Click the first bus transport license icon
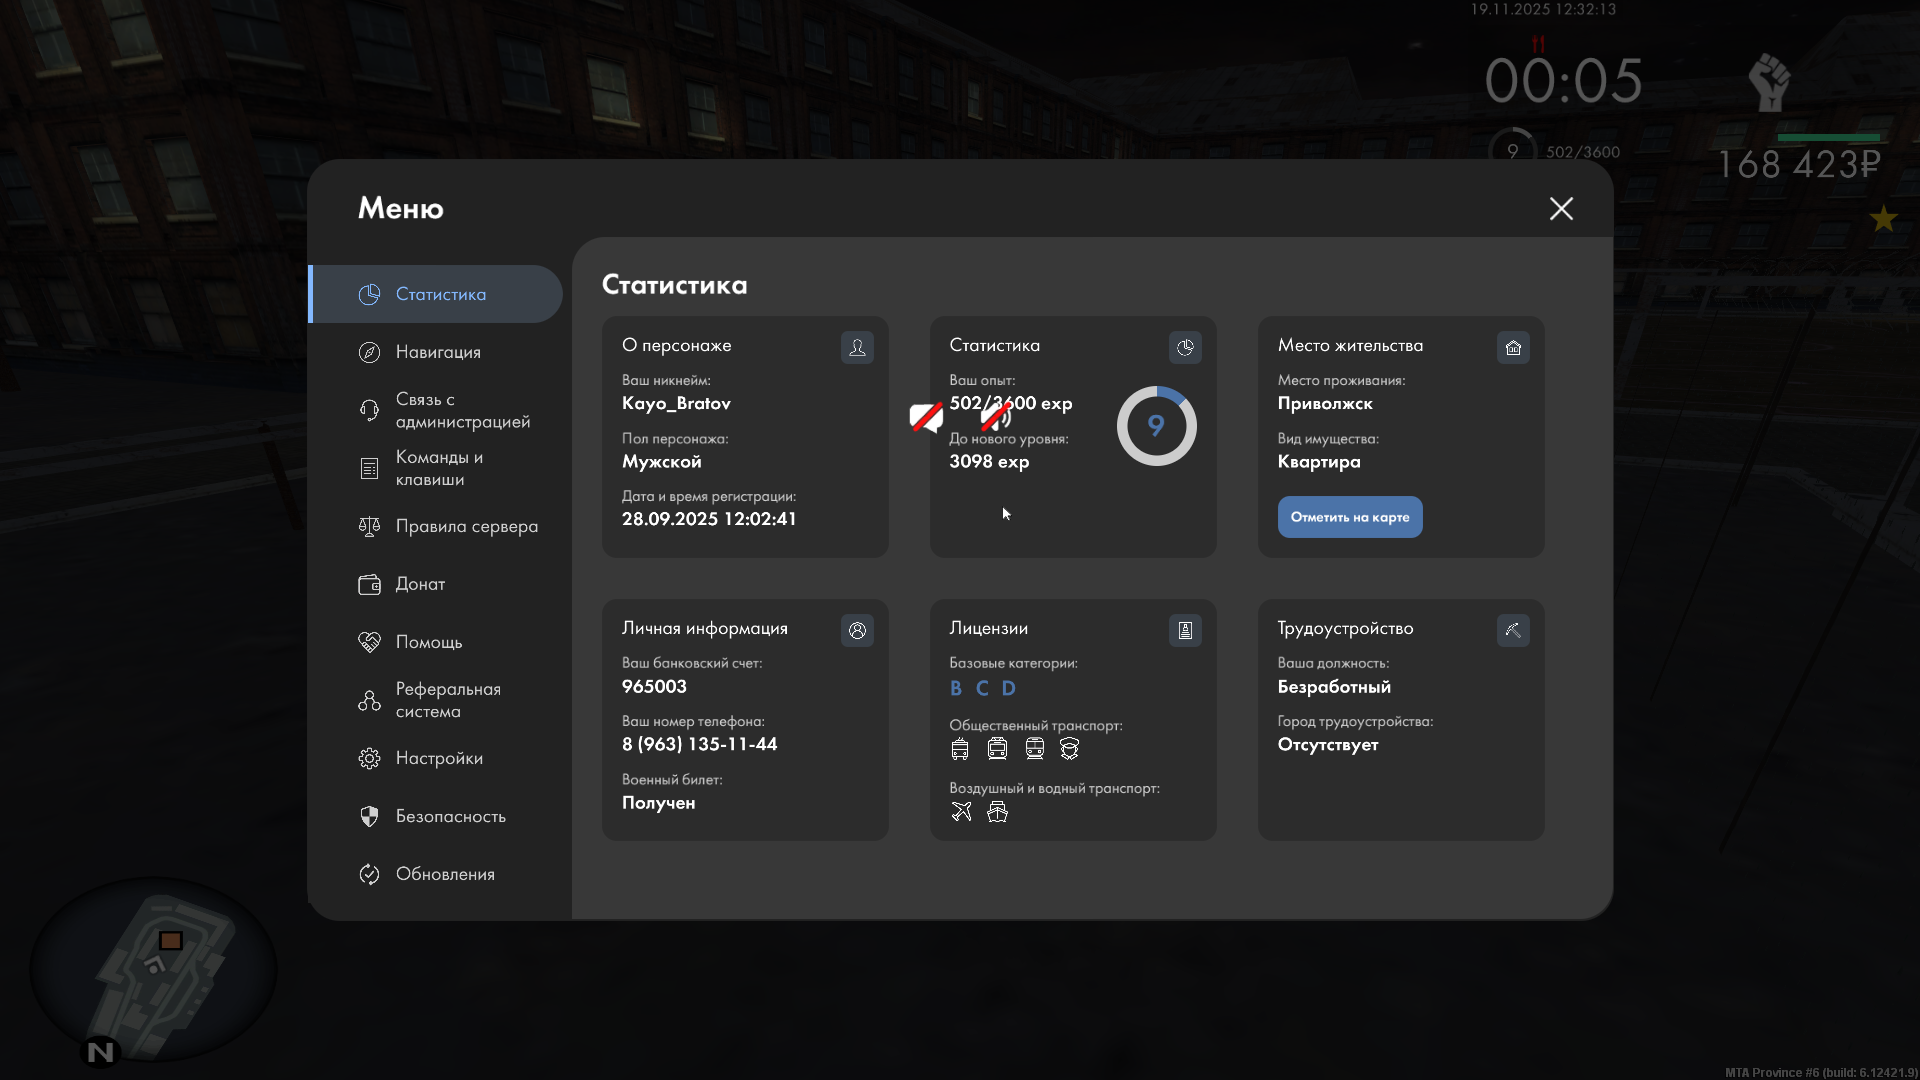Viewport: 1920px width, 1080px height. (960, 748)
